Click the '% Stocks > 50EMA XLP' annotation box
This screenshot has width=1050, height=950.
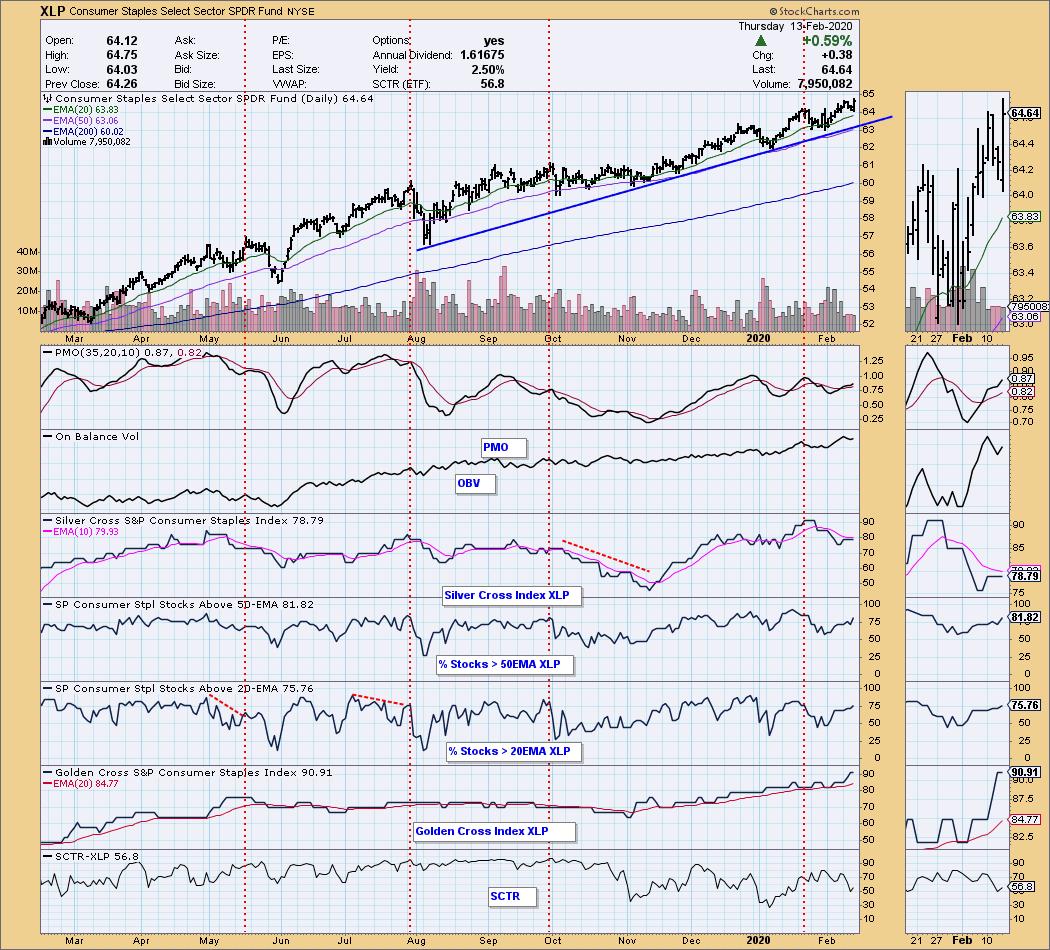pyautogui.click(x=505, y=665)
